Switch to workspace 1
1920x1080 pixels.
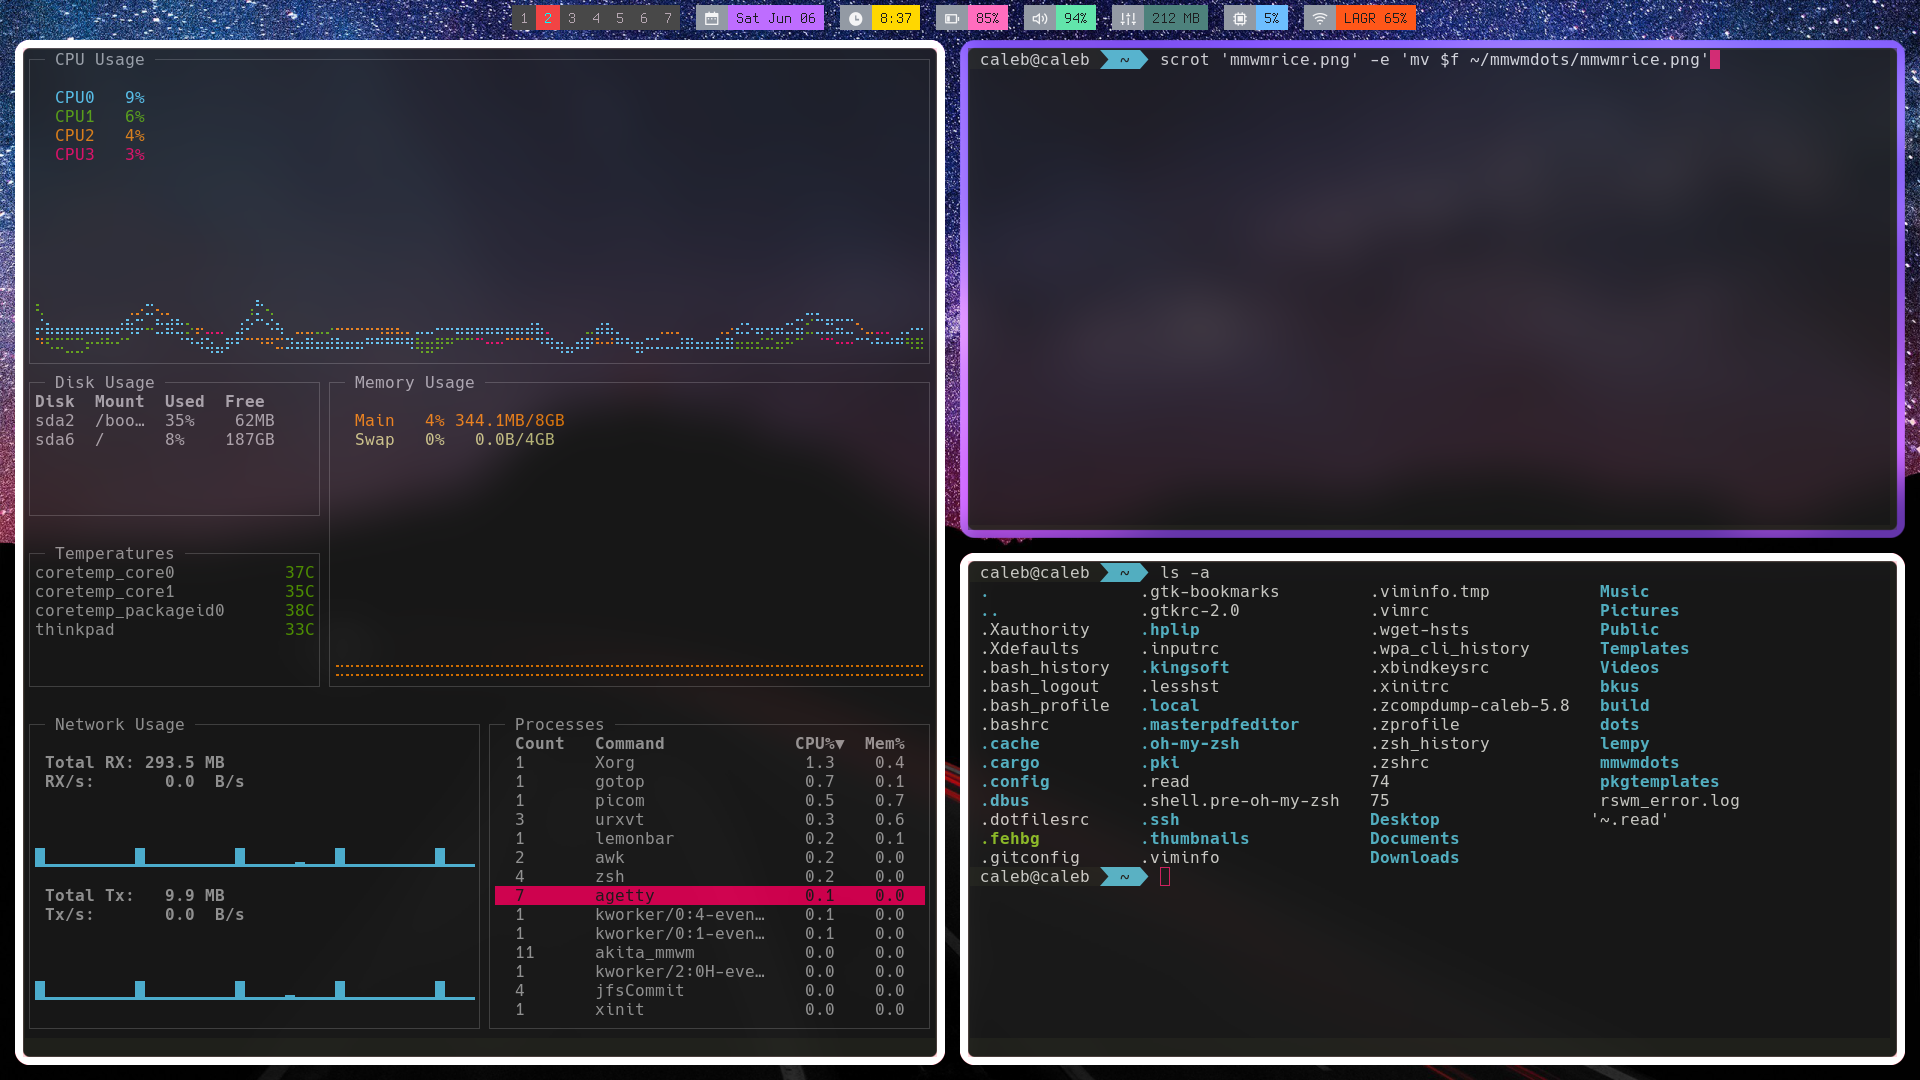(524, 18)
